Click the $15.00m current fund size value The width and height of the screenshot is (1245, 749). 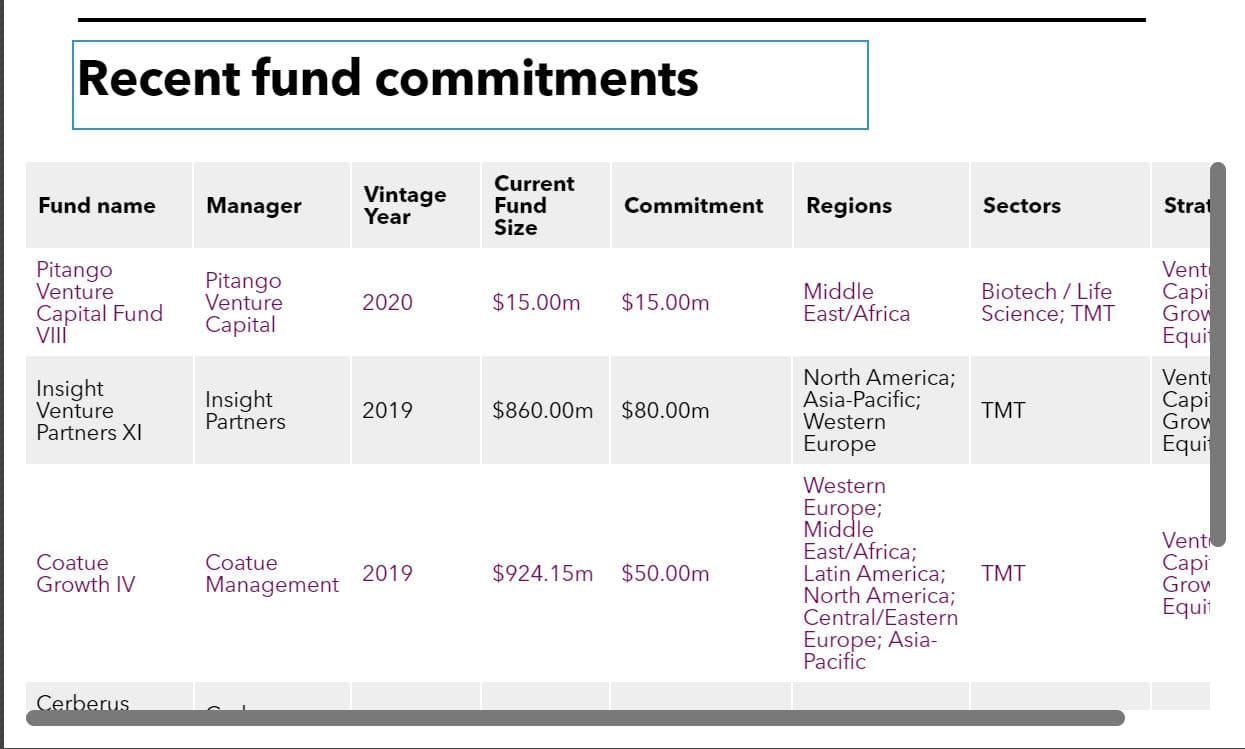coord(536,302)
